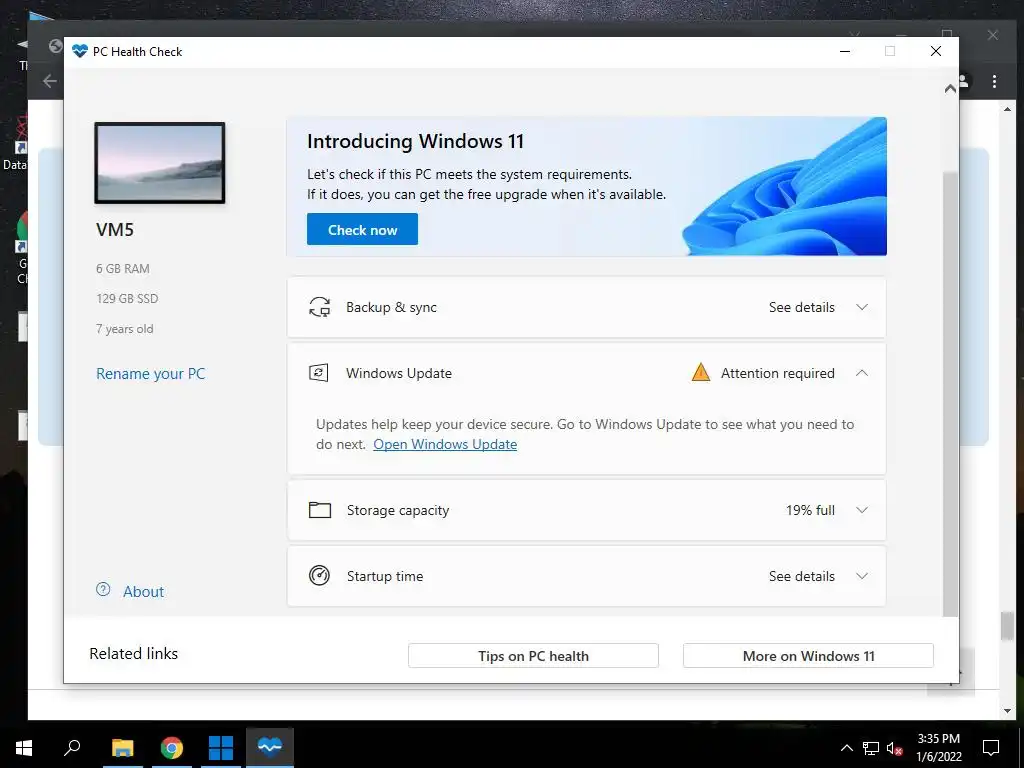1024x768 pixels.
Task: Click the Introducing Windows 11 heading
Action: coord(415,141)
